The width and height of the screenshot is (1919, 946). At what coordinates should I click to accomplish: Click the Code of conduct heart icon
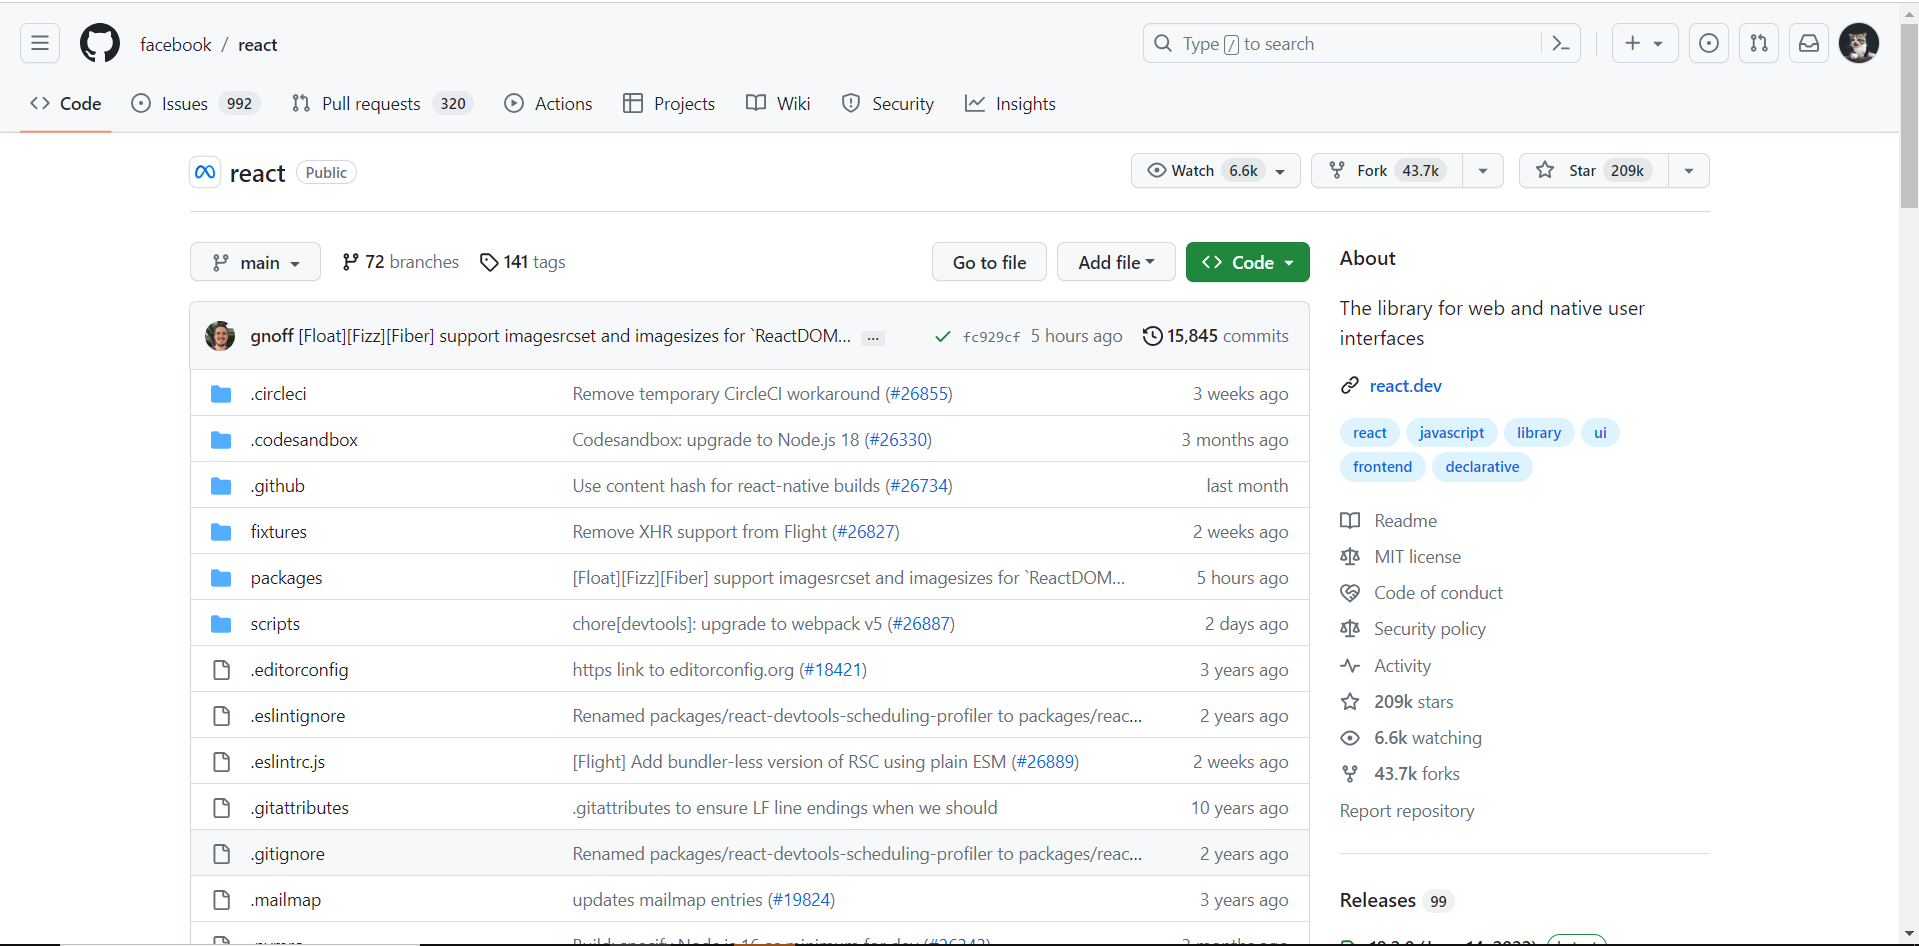[1350, 593]
